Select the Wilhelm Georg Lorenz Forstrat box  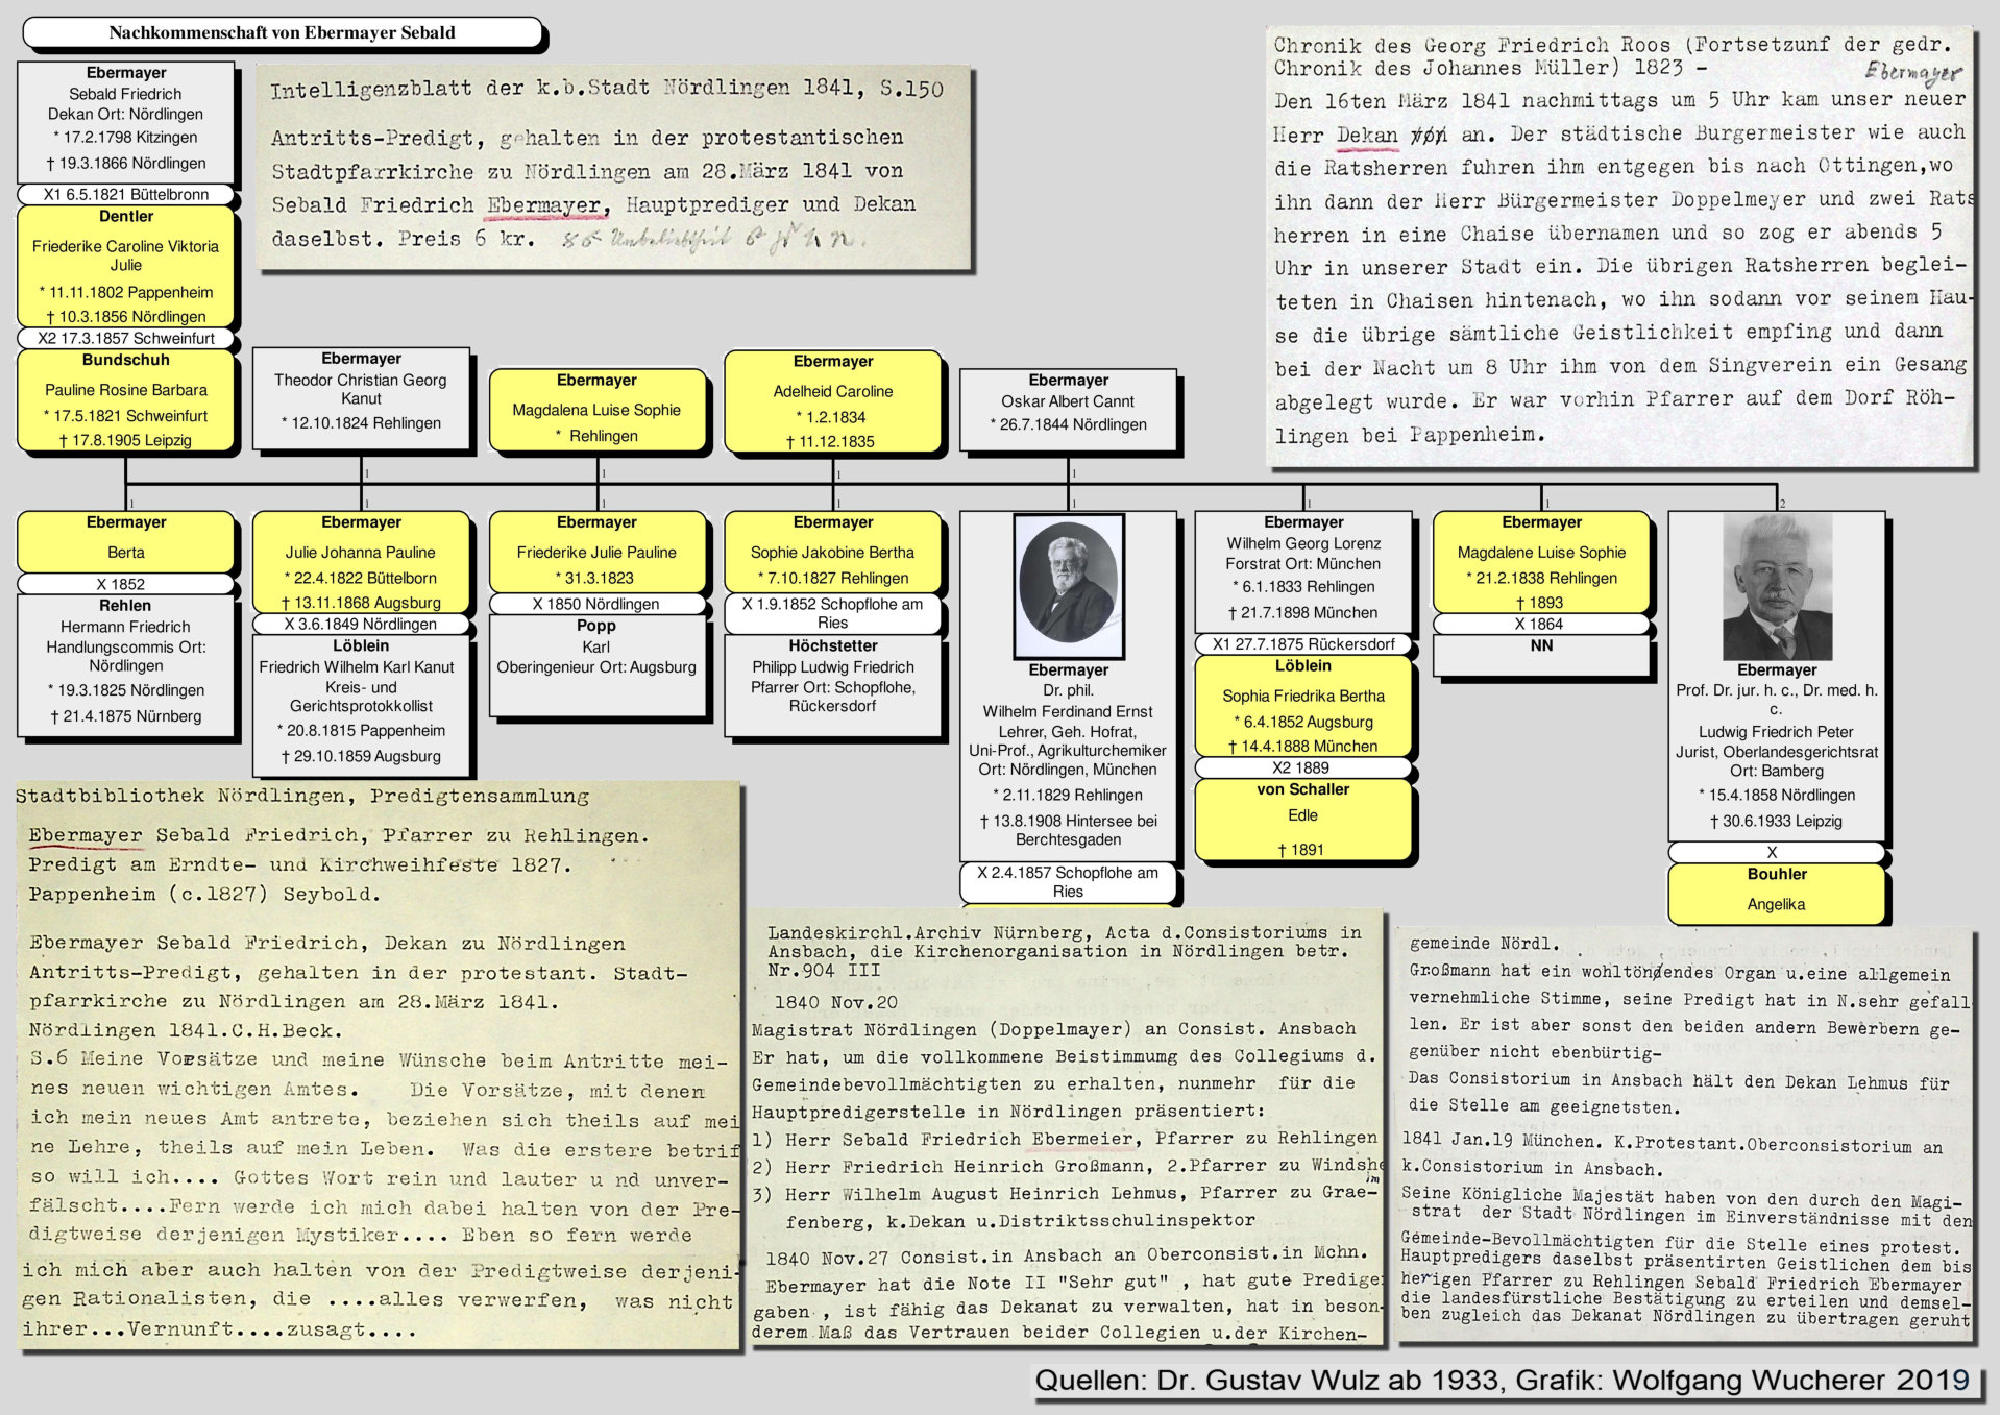pos(1303,570)
